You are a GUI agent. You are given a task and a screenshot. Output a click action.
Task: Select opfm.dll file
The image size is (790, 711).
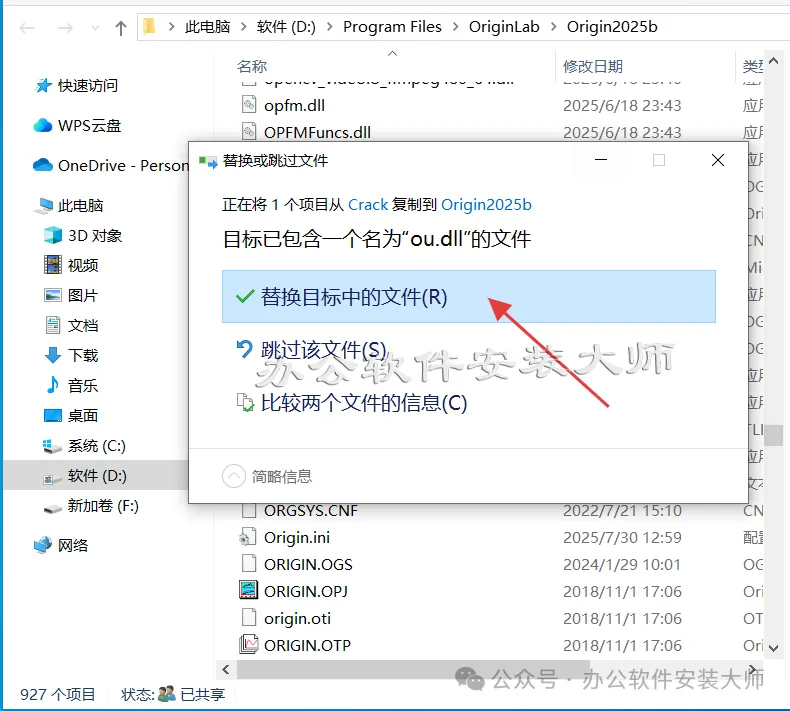[x=294, y=105]
